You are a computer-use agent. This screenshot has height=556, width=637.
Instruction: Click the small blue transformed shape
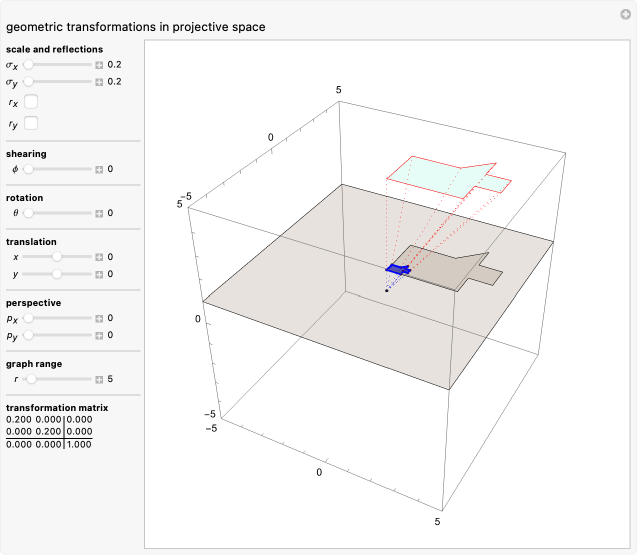399,269
